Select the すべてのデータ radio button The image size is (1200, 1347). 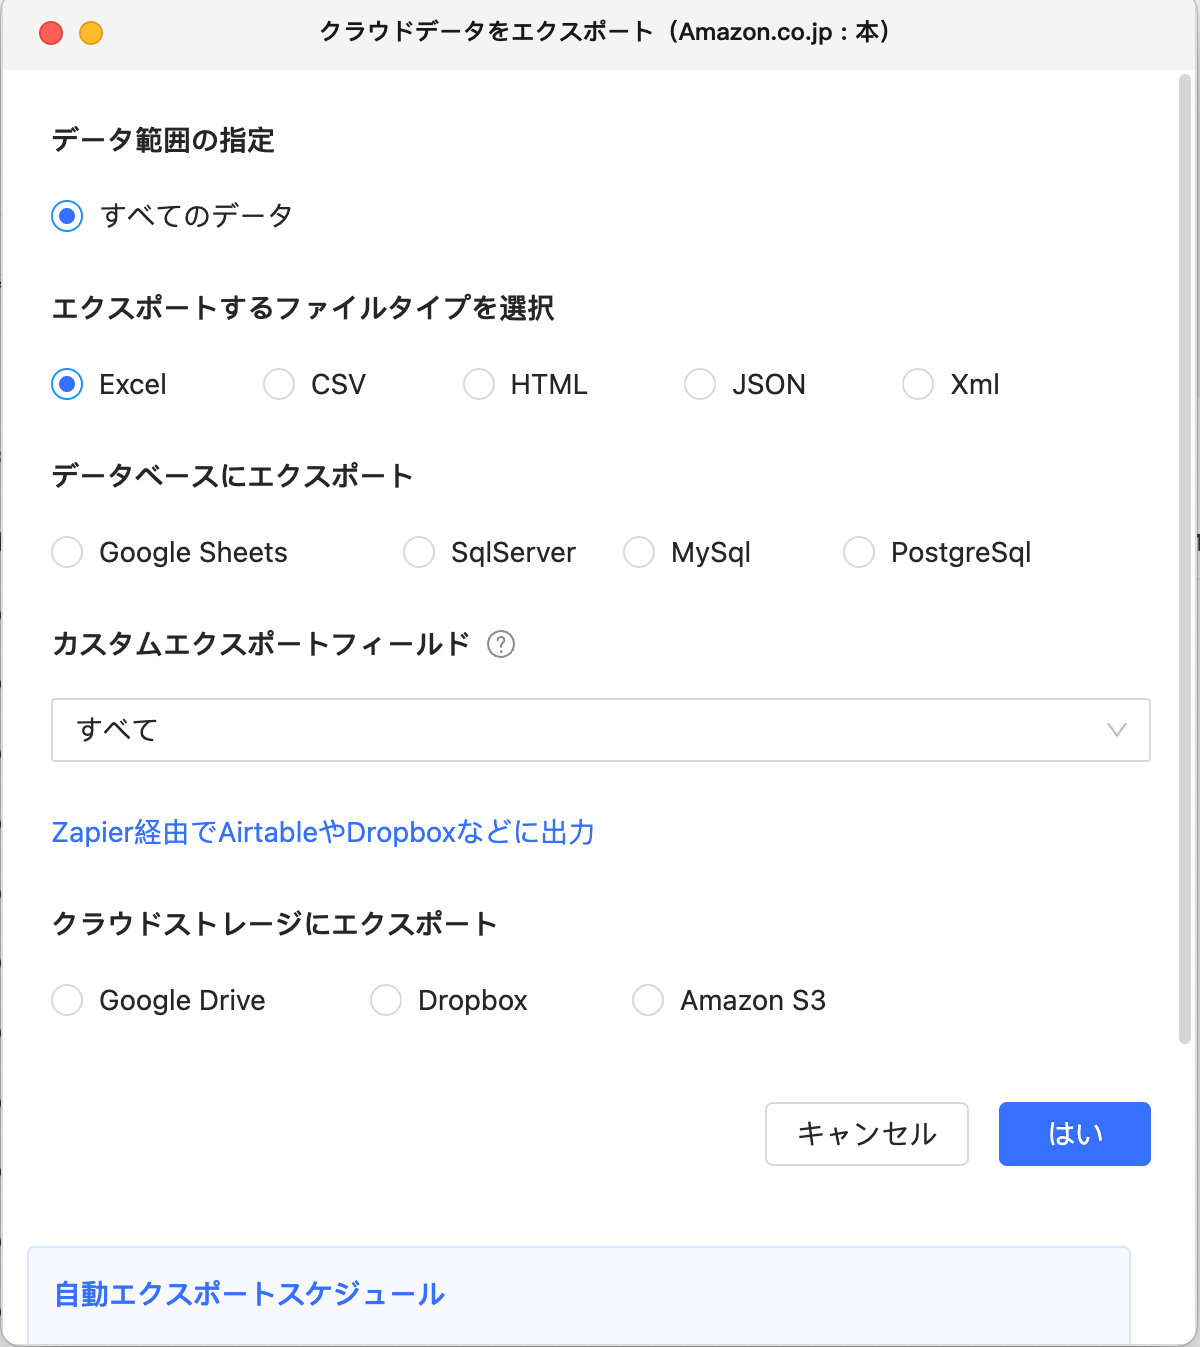[67, 216]
